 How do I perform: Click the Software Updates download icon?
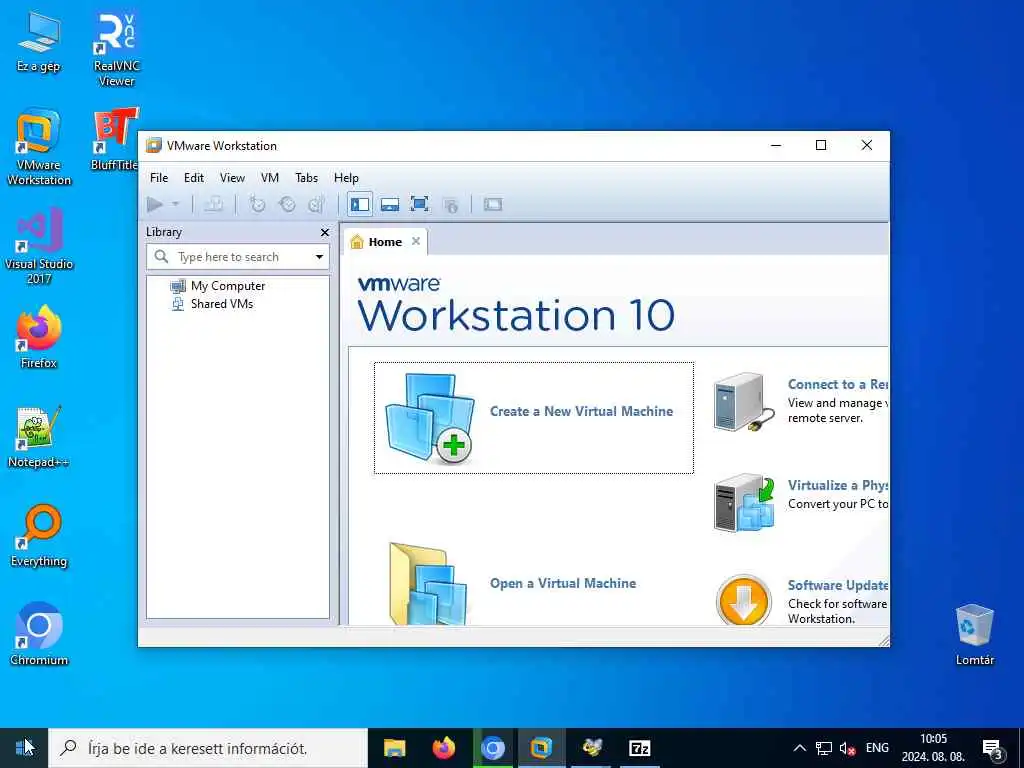pos(743,600)
